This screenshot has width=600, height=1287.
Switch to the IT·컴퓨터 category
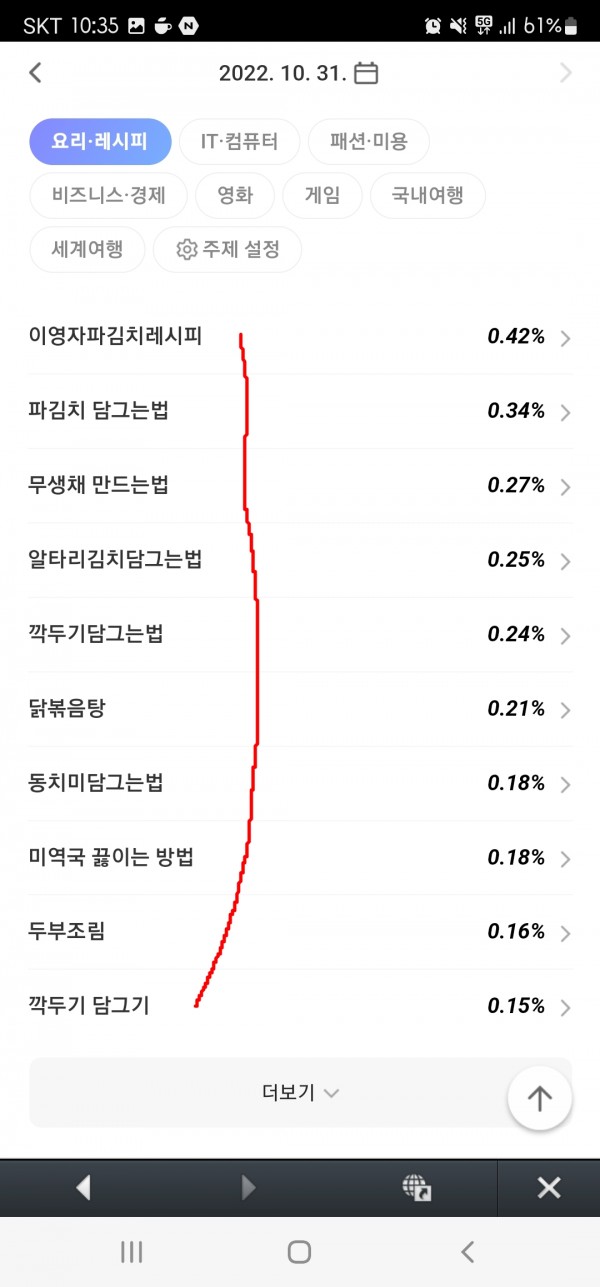[240, 142]
